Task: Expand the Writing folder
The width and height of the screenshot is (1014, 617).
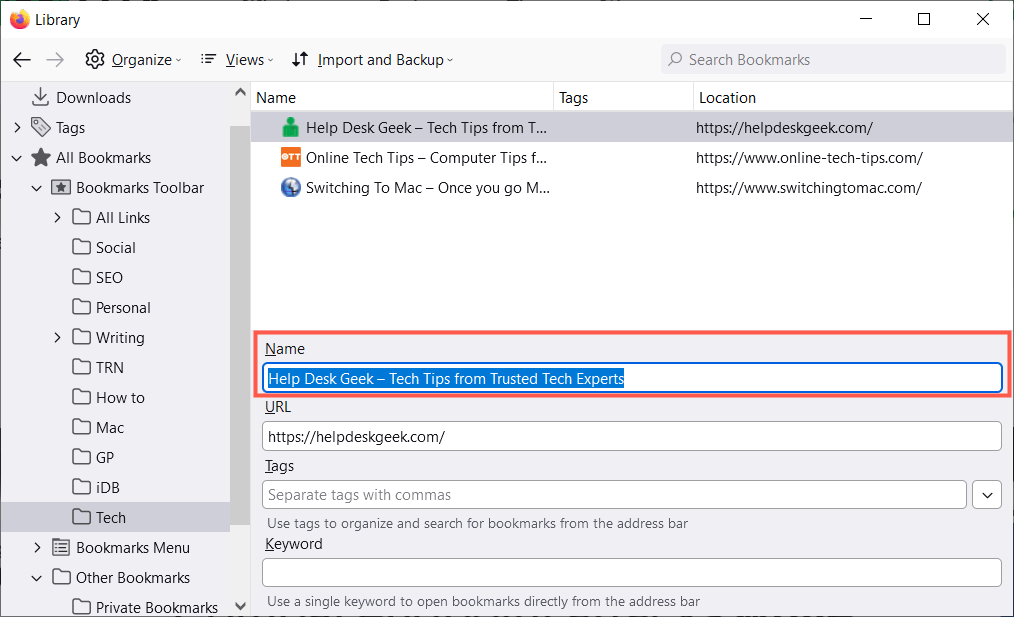Action: (x=57, y=337)
